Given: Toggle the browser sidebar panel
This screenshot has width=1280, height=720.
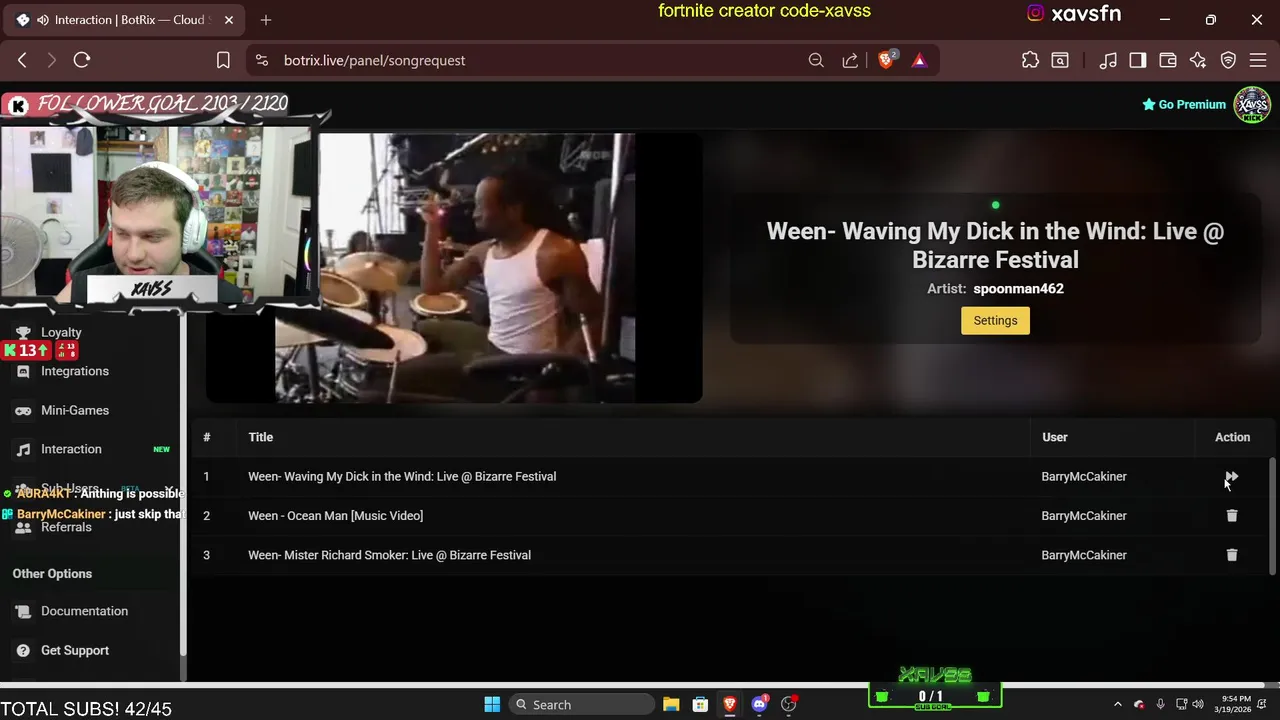Looking at the screenshot, I should pos(1138,60).
